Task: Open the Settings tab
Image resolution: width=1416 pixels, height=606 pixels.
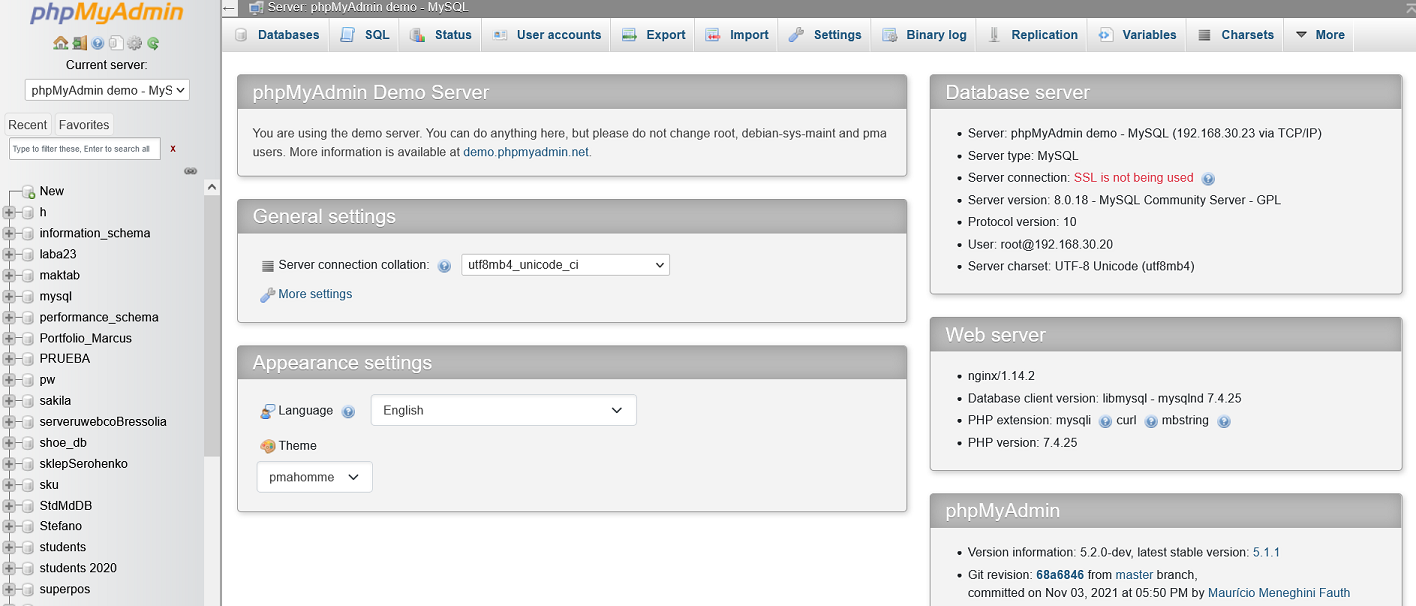Action: pos(825,34)
